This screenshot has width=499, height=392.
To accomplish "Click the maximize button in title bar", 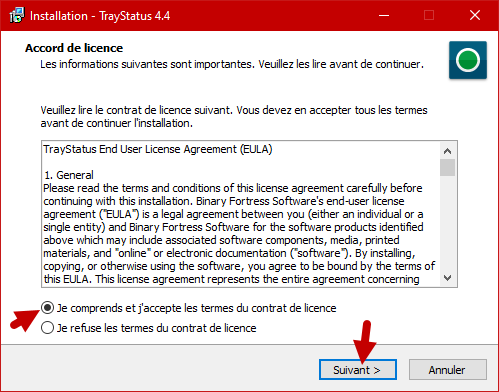I will [x=429, y=15].
